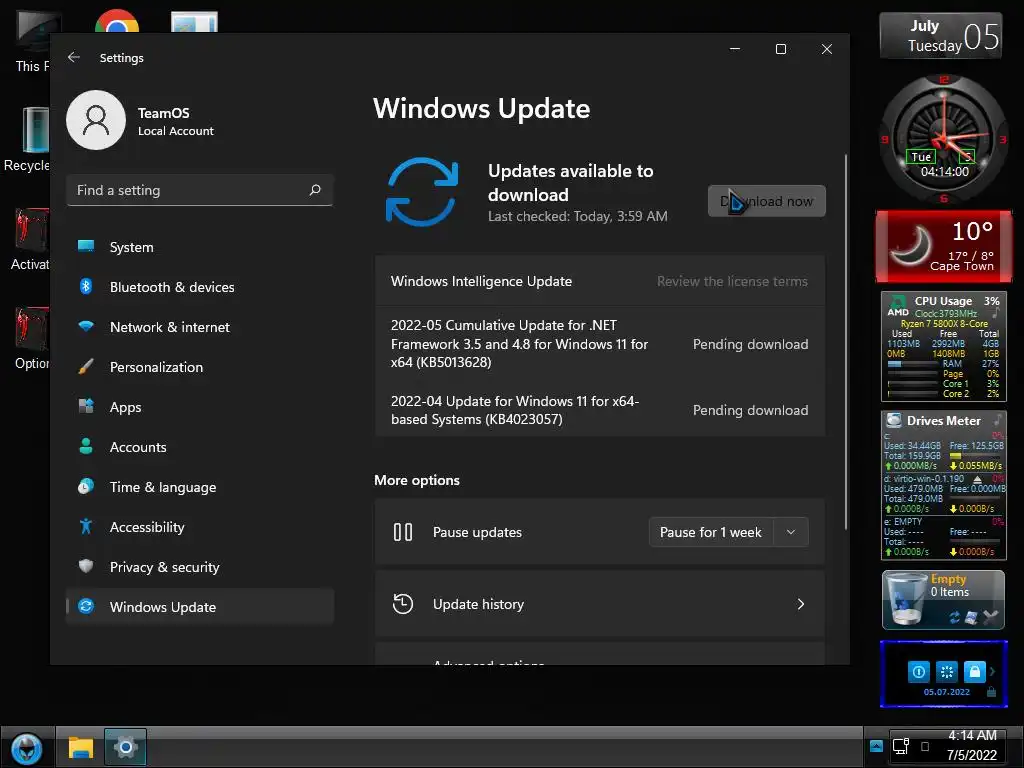1024x768 pixels.
Task: Click Review the license terms link
Action: [x=732, y=281]
